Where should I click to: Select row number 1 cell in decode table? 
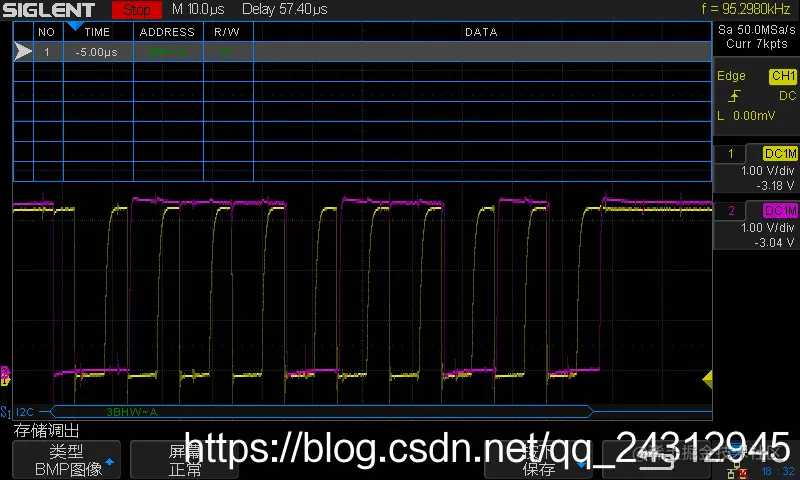point(47,52)
